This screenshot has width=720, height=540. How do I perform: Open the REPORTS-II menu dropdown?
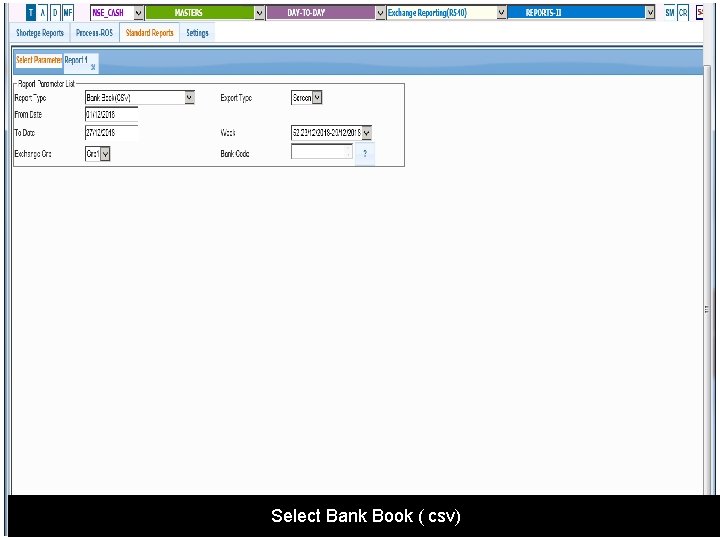click(x=650, y=13)
